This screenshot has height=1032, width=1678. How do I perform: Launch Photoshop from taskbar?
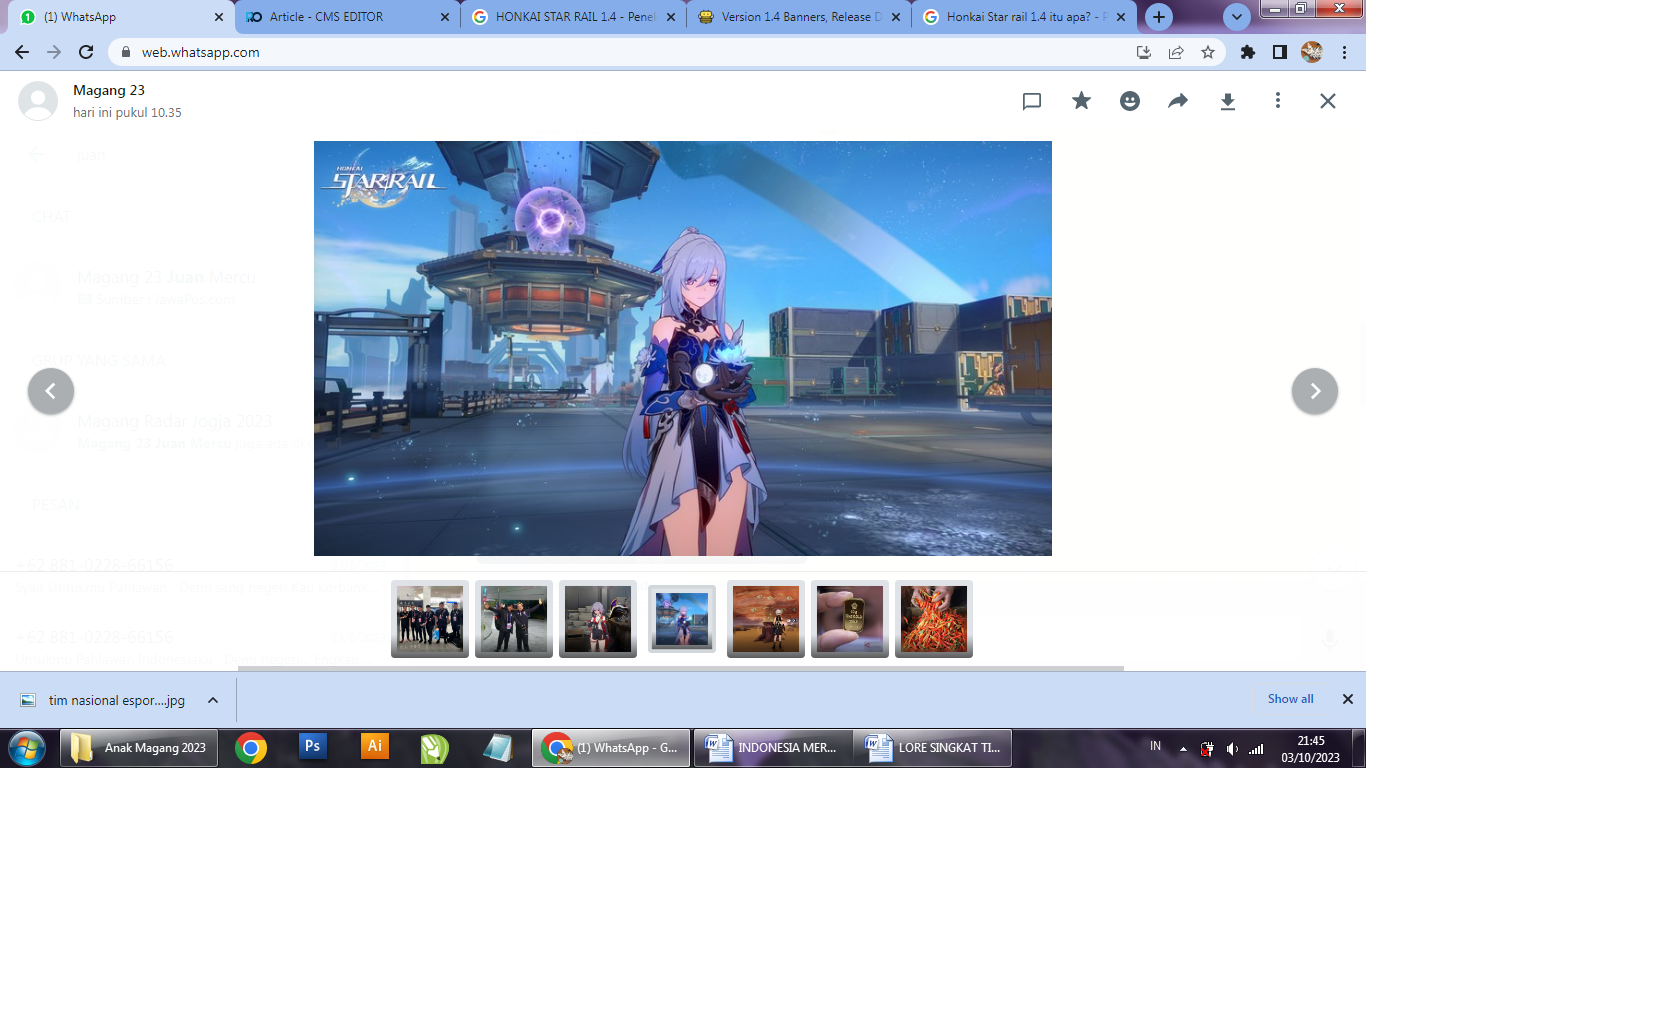313,747
